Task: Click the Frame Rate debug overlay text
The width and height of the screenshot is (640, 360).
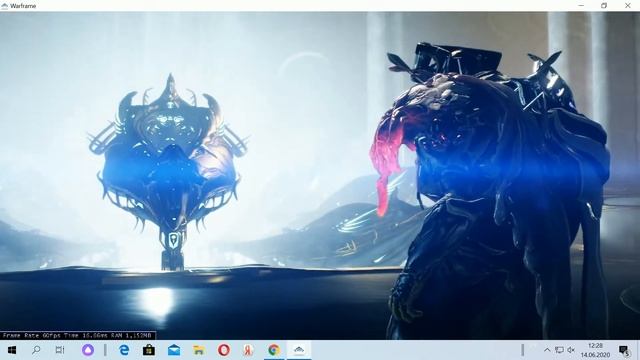Action: pyautogui.click(x=78, y=335)
